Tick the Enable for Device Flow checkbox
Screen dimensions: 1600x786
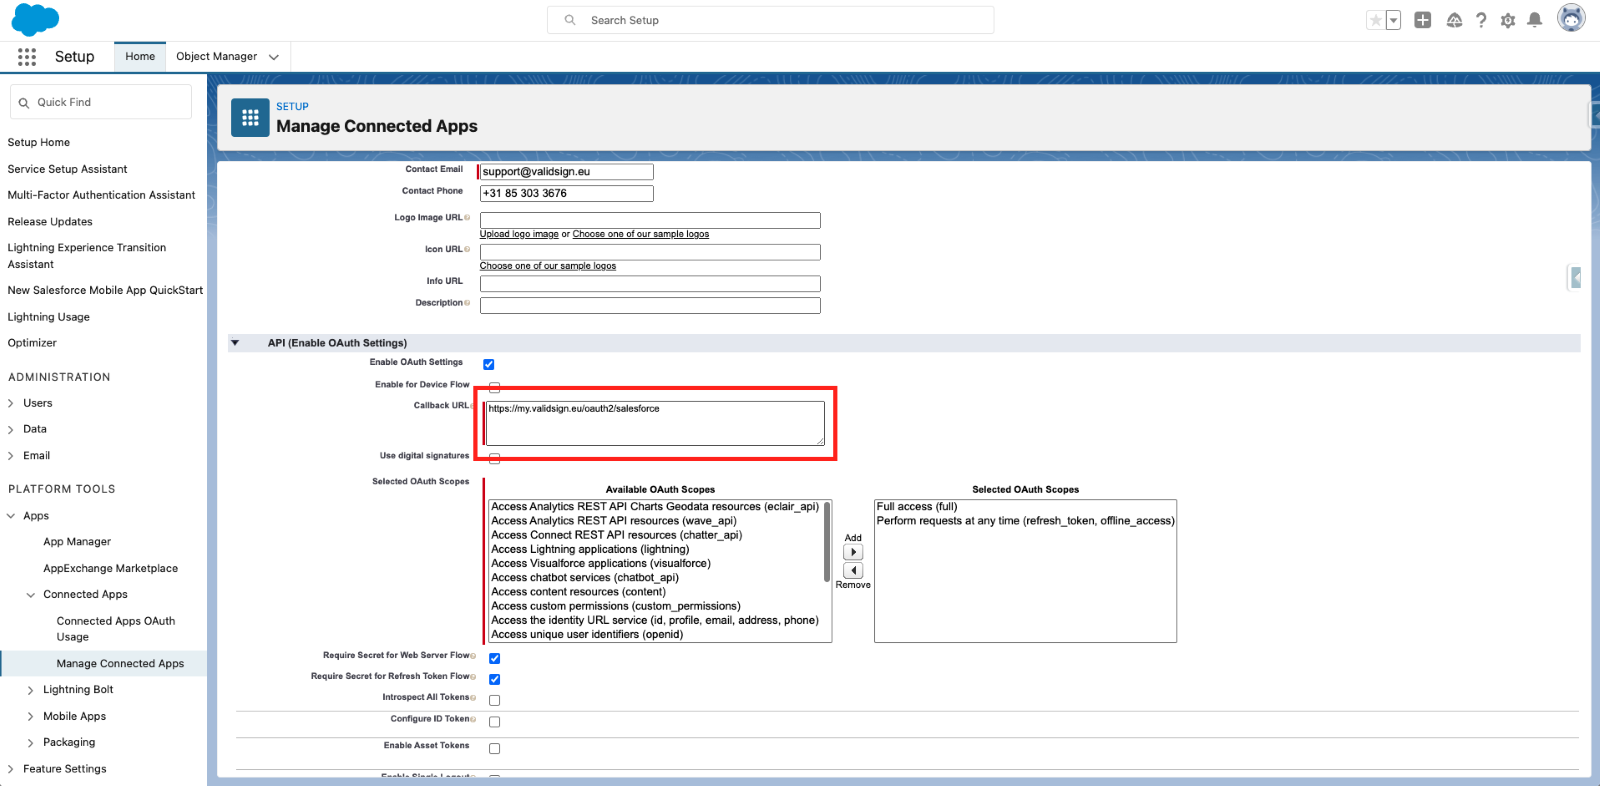click(494, 387)
